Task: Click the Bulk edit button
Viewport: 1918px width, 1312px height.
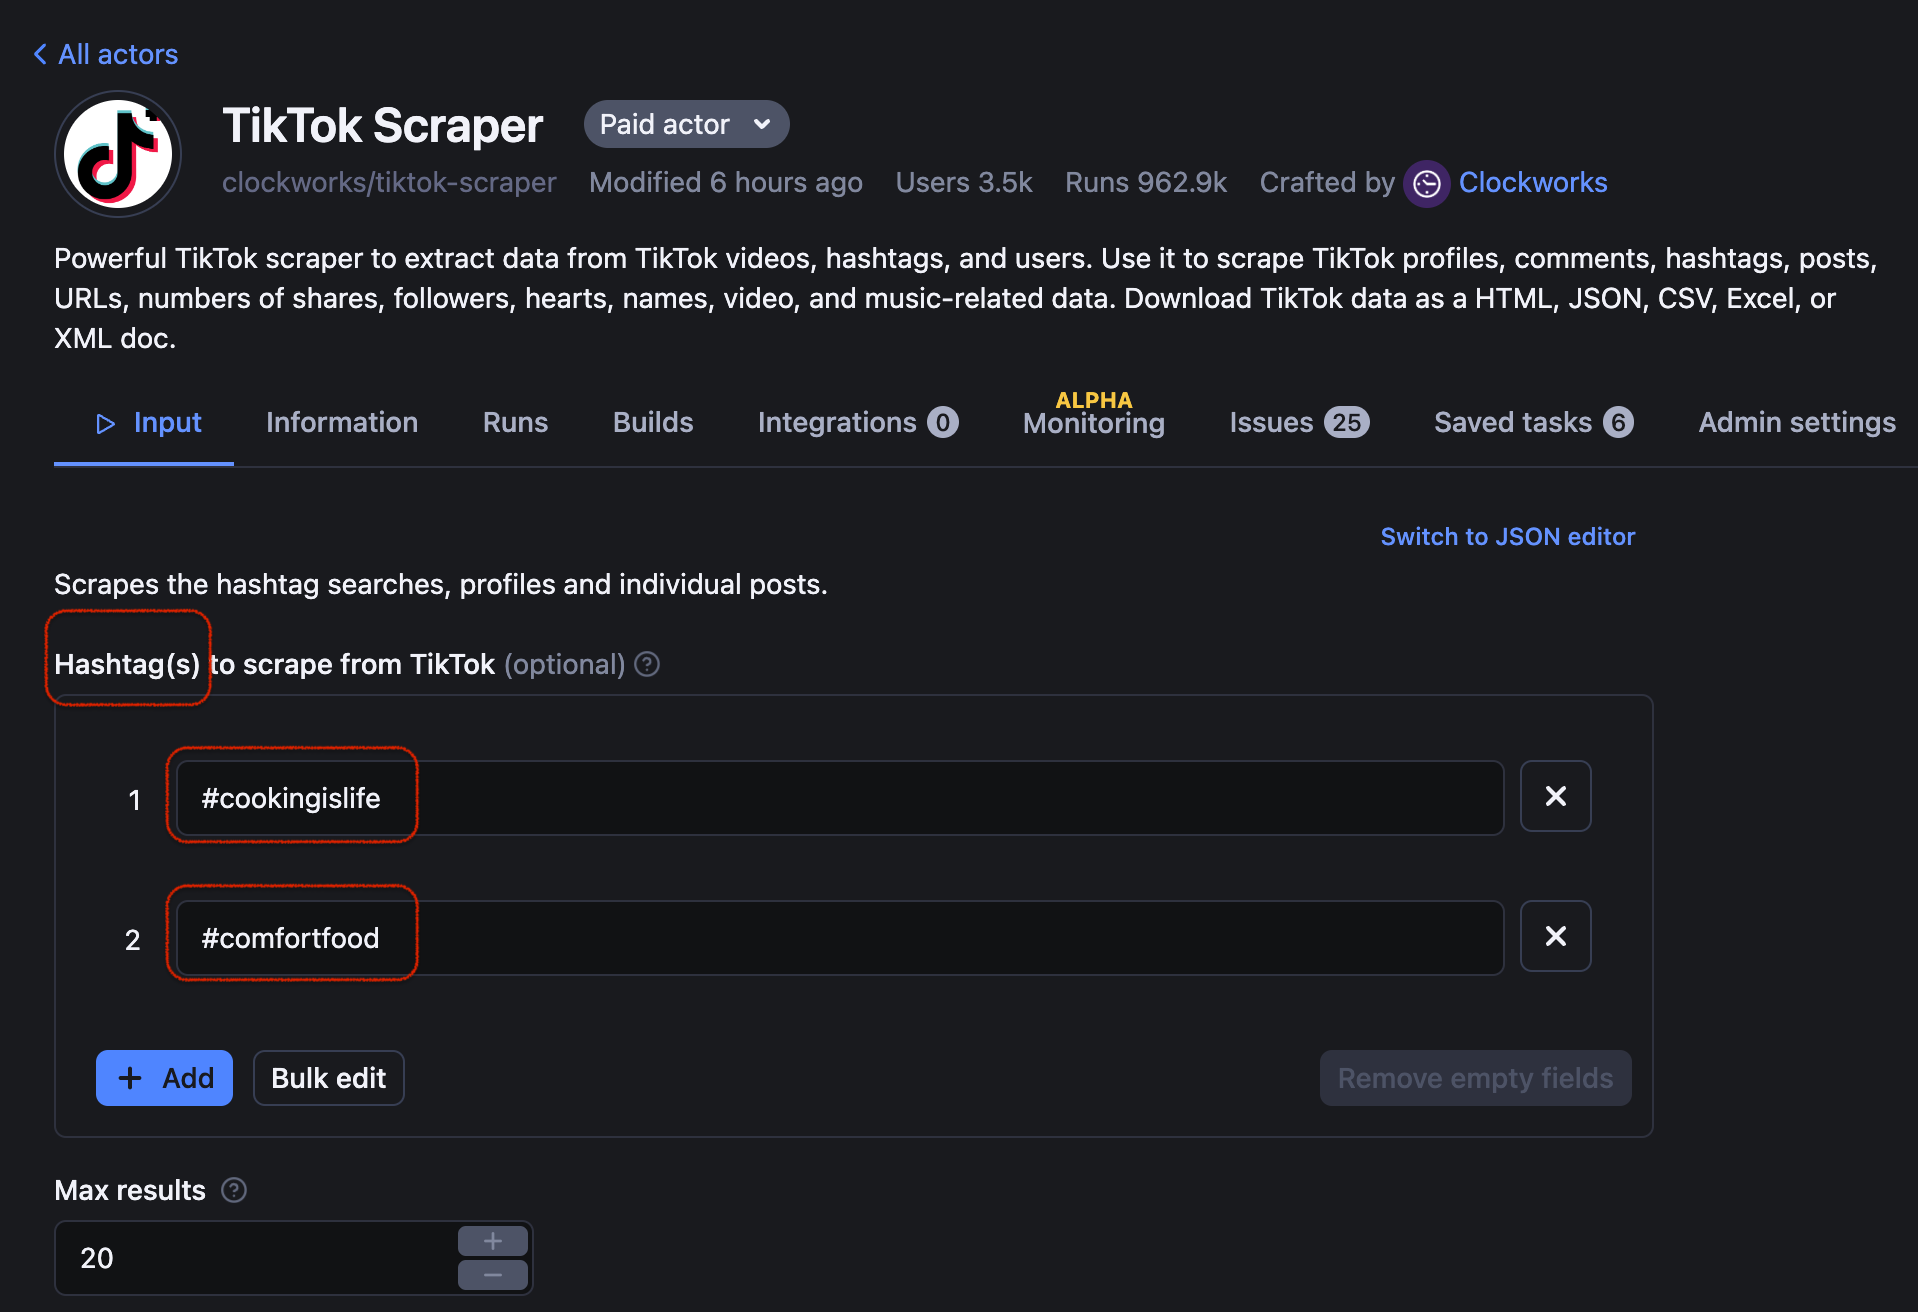Action: (x=328, y=1078)
